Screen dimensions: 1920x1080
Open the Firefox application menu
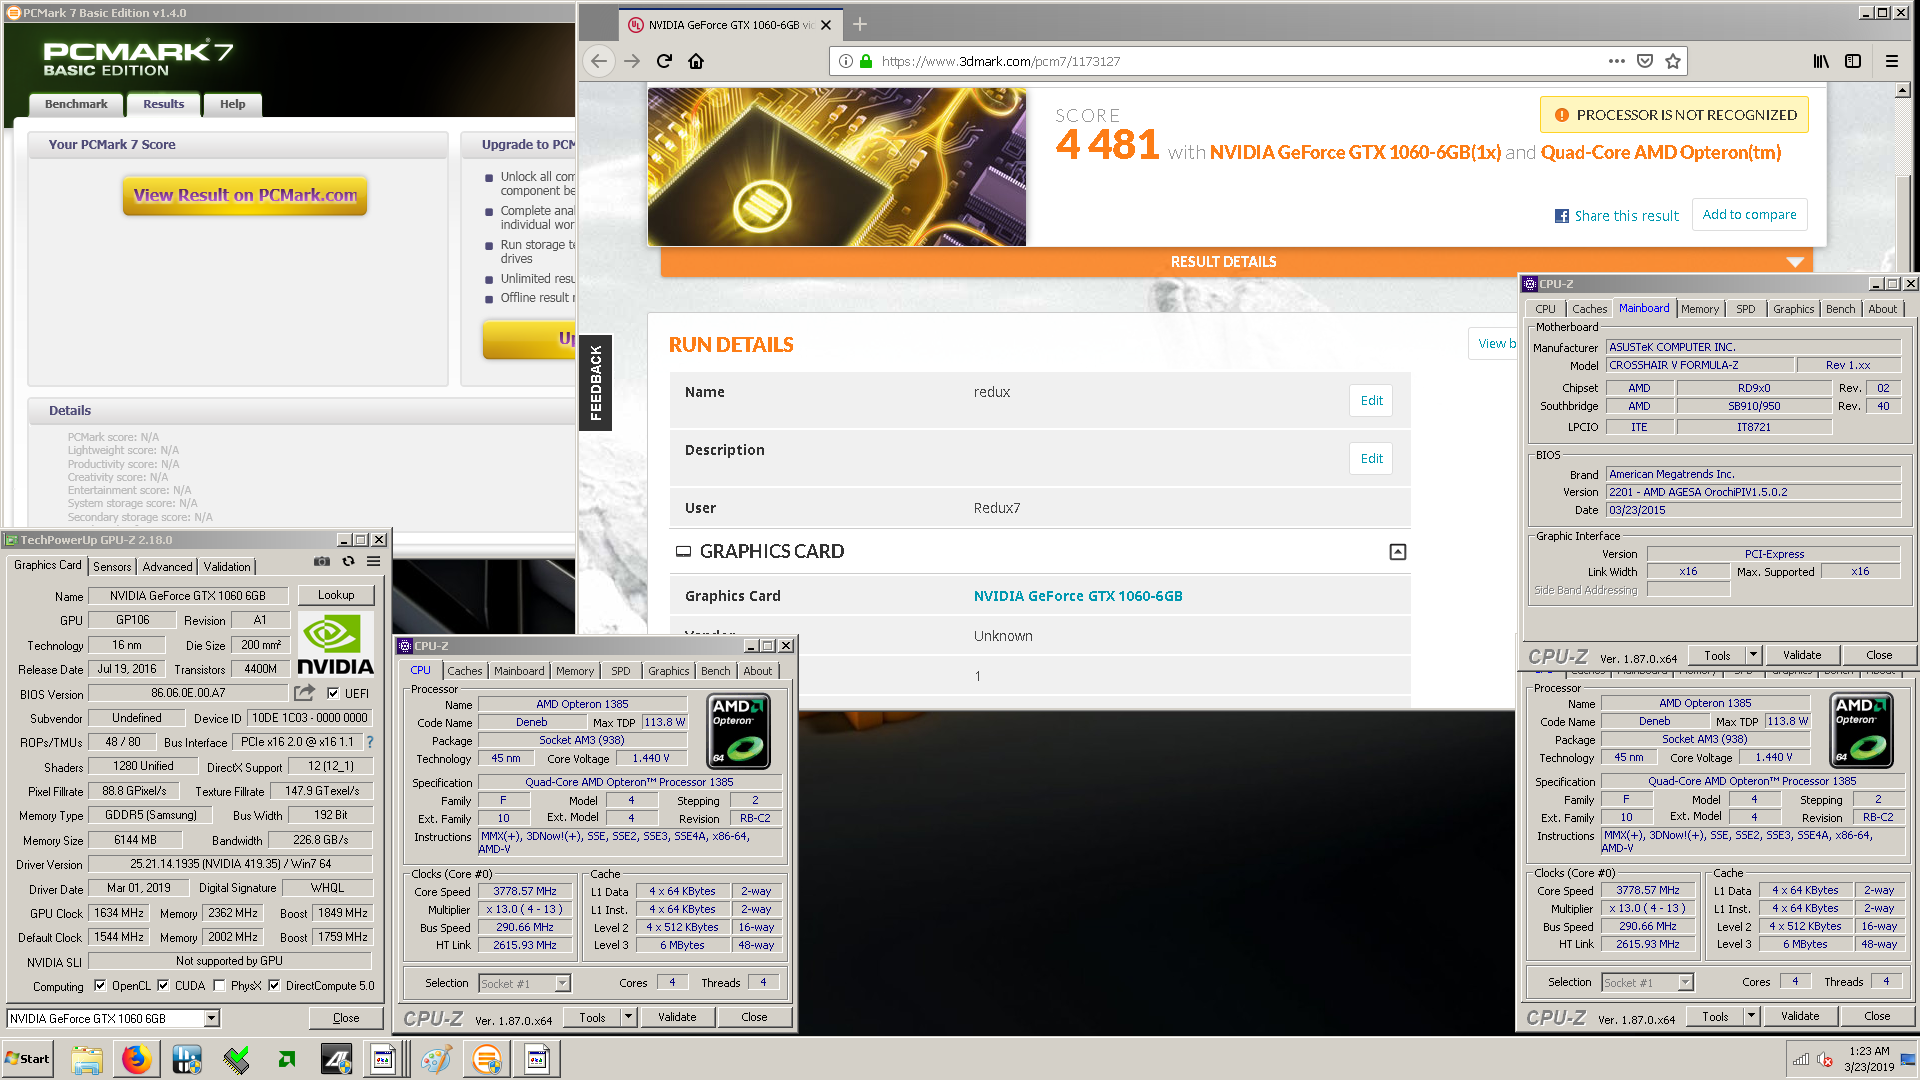click(1892, 61)
